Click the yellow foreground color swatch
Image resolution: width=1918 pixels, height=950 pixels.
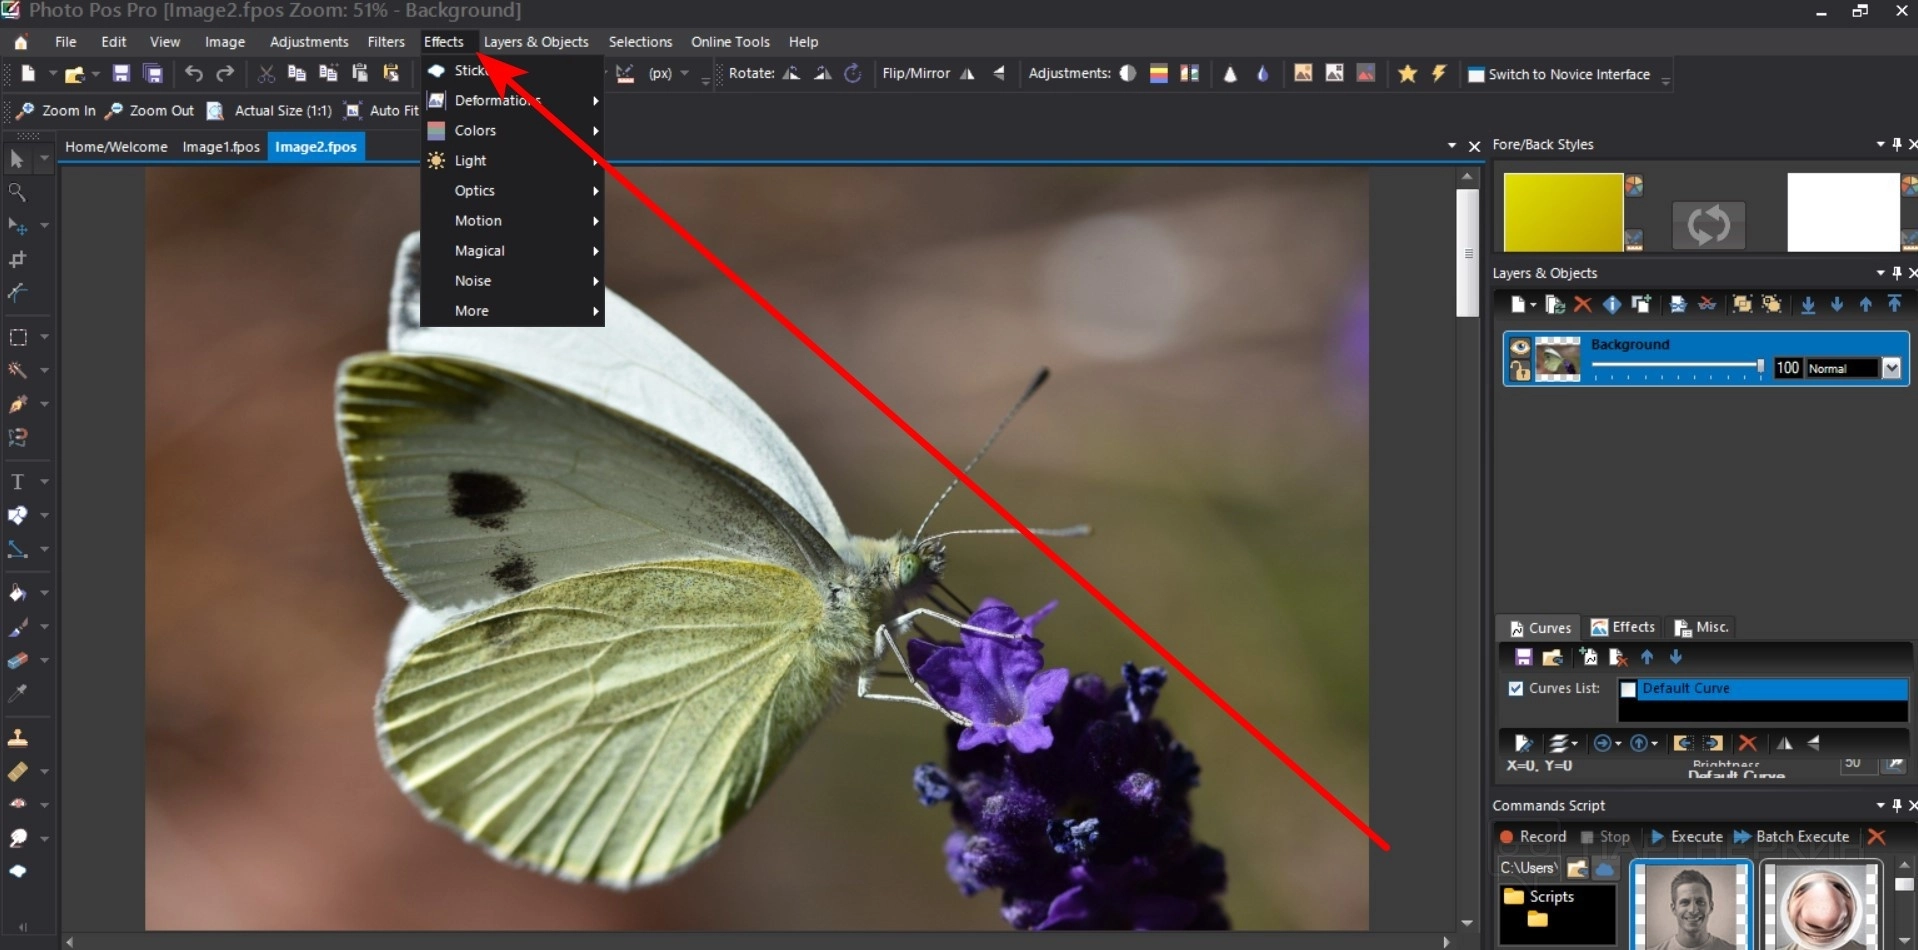click(1562, 212)
